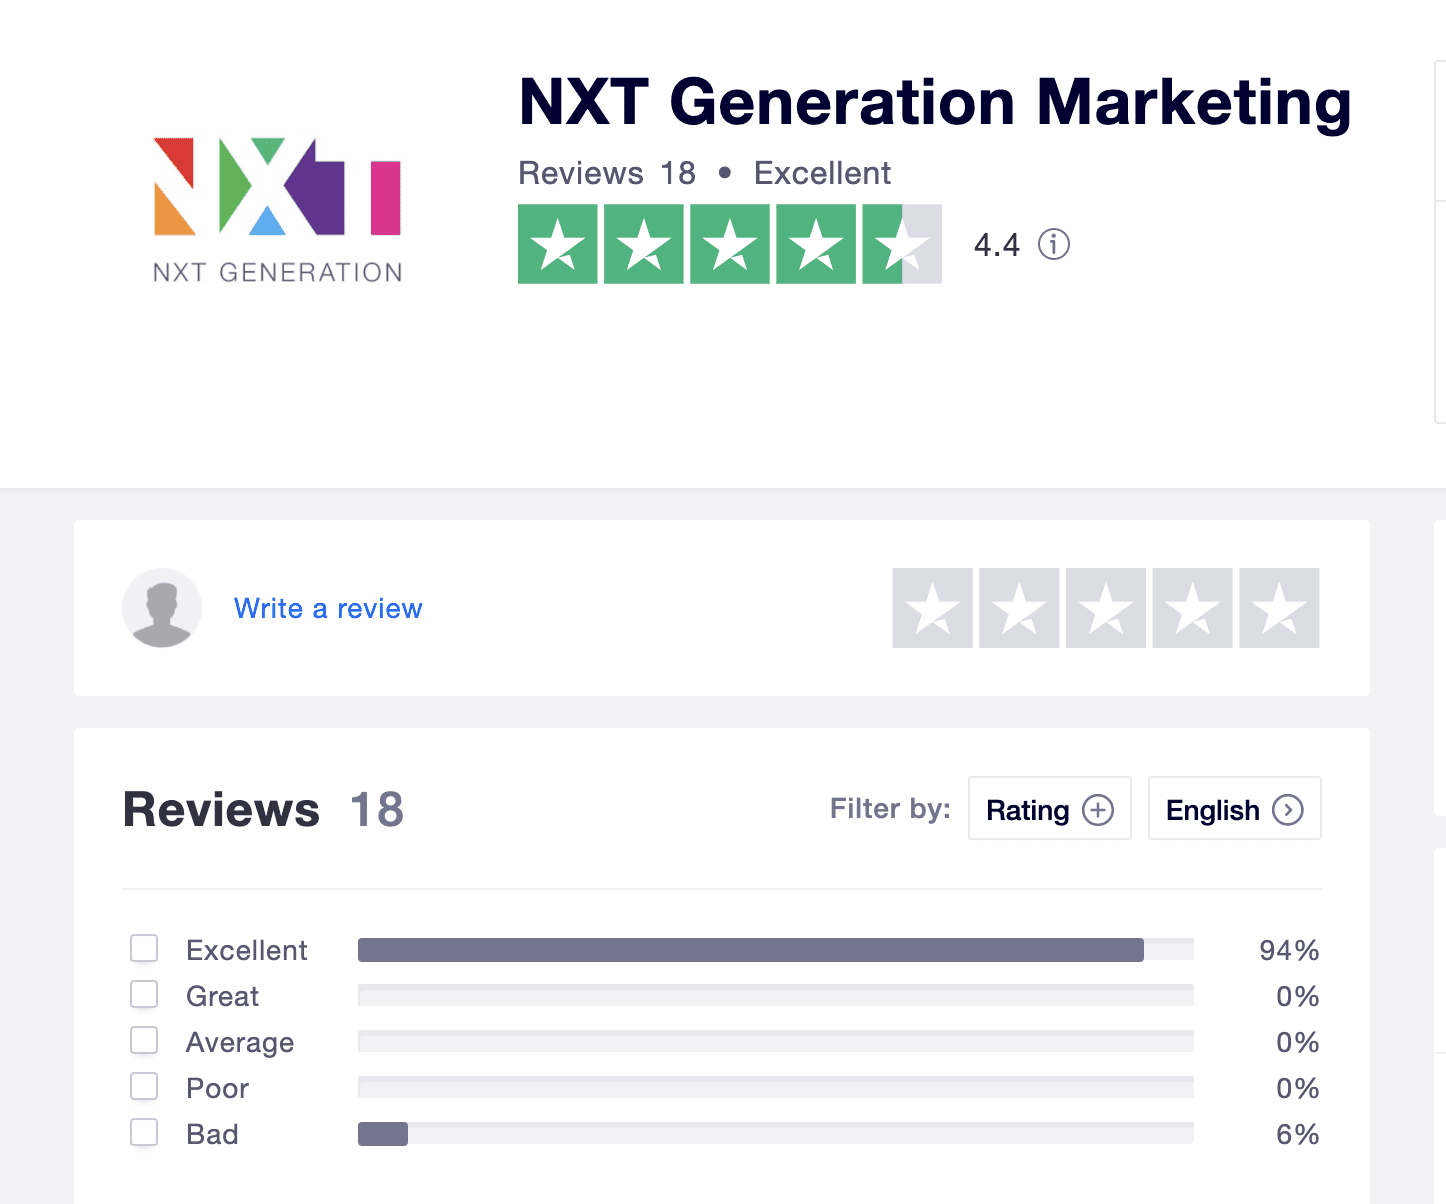This screenshot has width=1446, height=1204.
Task: Tick the Poor filter checkbox
Action: click(144, 1086)
